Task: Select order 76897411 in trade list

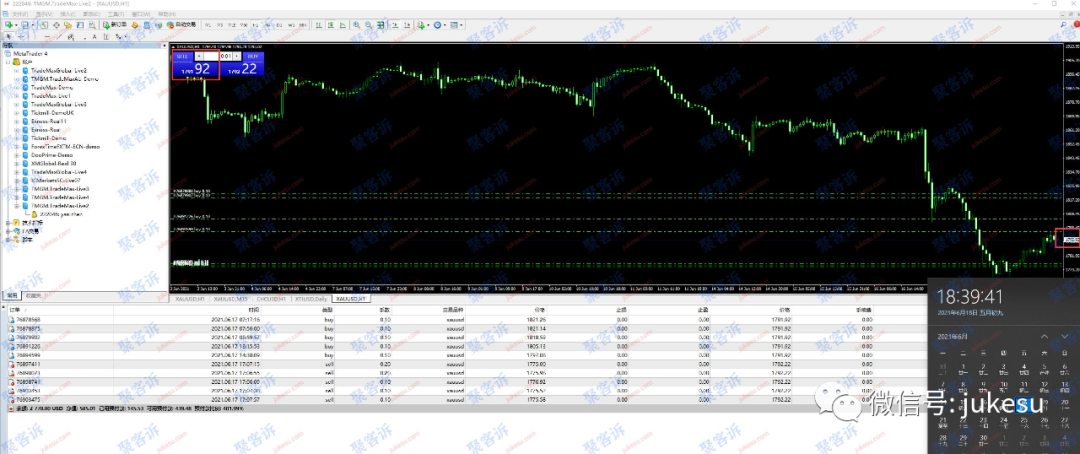Action: pos(468,364)
